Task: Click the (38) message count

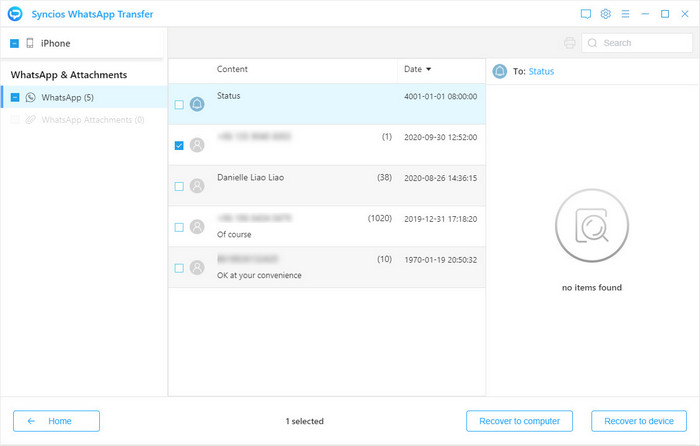Action: tap(384, 178)
